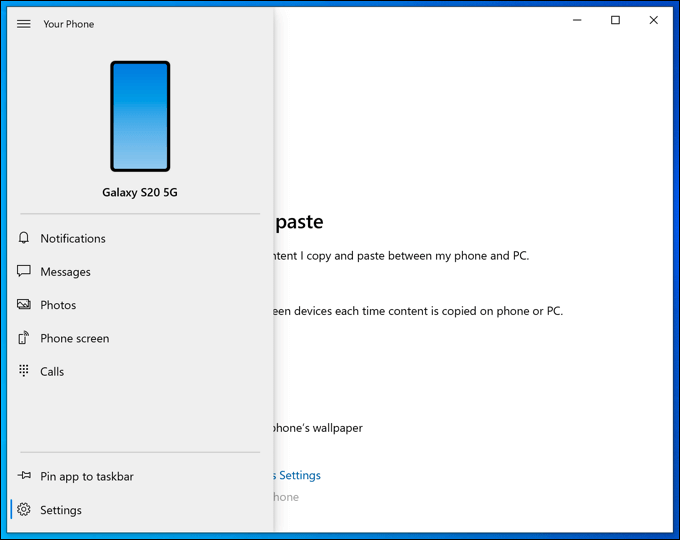680x540 pixels.
Task: Click the Galaxy S20 5G device name
Action: pyautogui.click(x=140, y=192)
